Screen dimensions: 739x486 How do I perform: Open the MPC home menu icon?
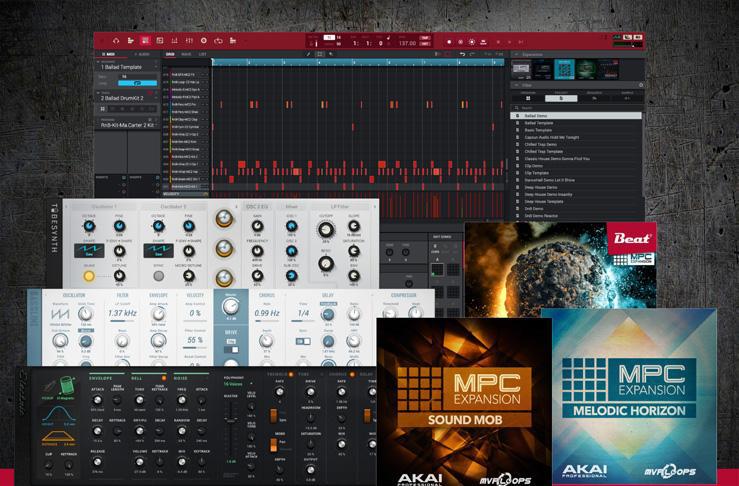(116, 41)
